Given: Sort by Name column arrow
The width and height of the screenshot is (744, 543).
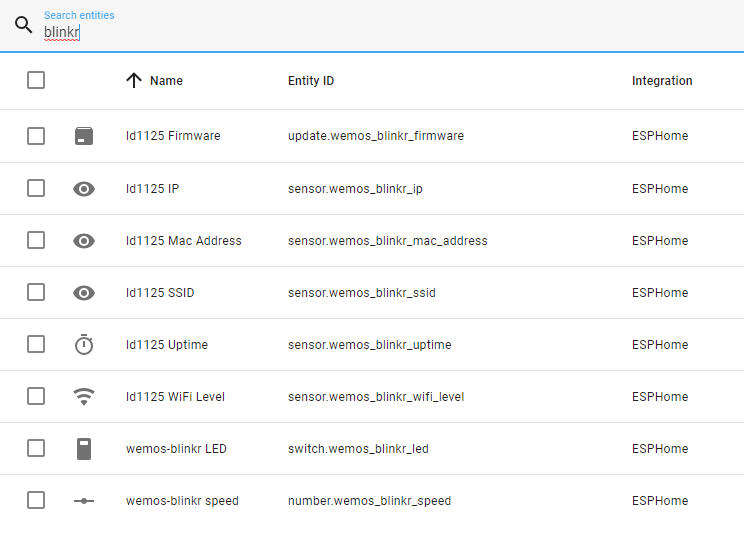Looking at the screenshot, I should [x=134, y=80].
